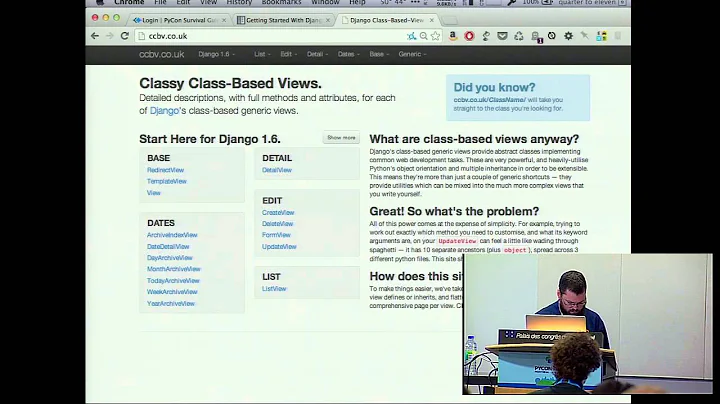Select the Django Class-Based Views tab
720x404 pixels.
click(x=385, y=20)
